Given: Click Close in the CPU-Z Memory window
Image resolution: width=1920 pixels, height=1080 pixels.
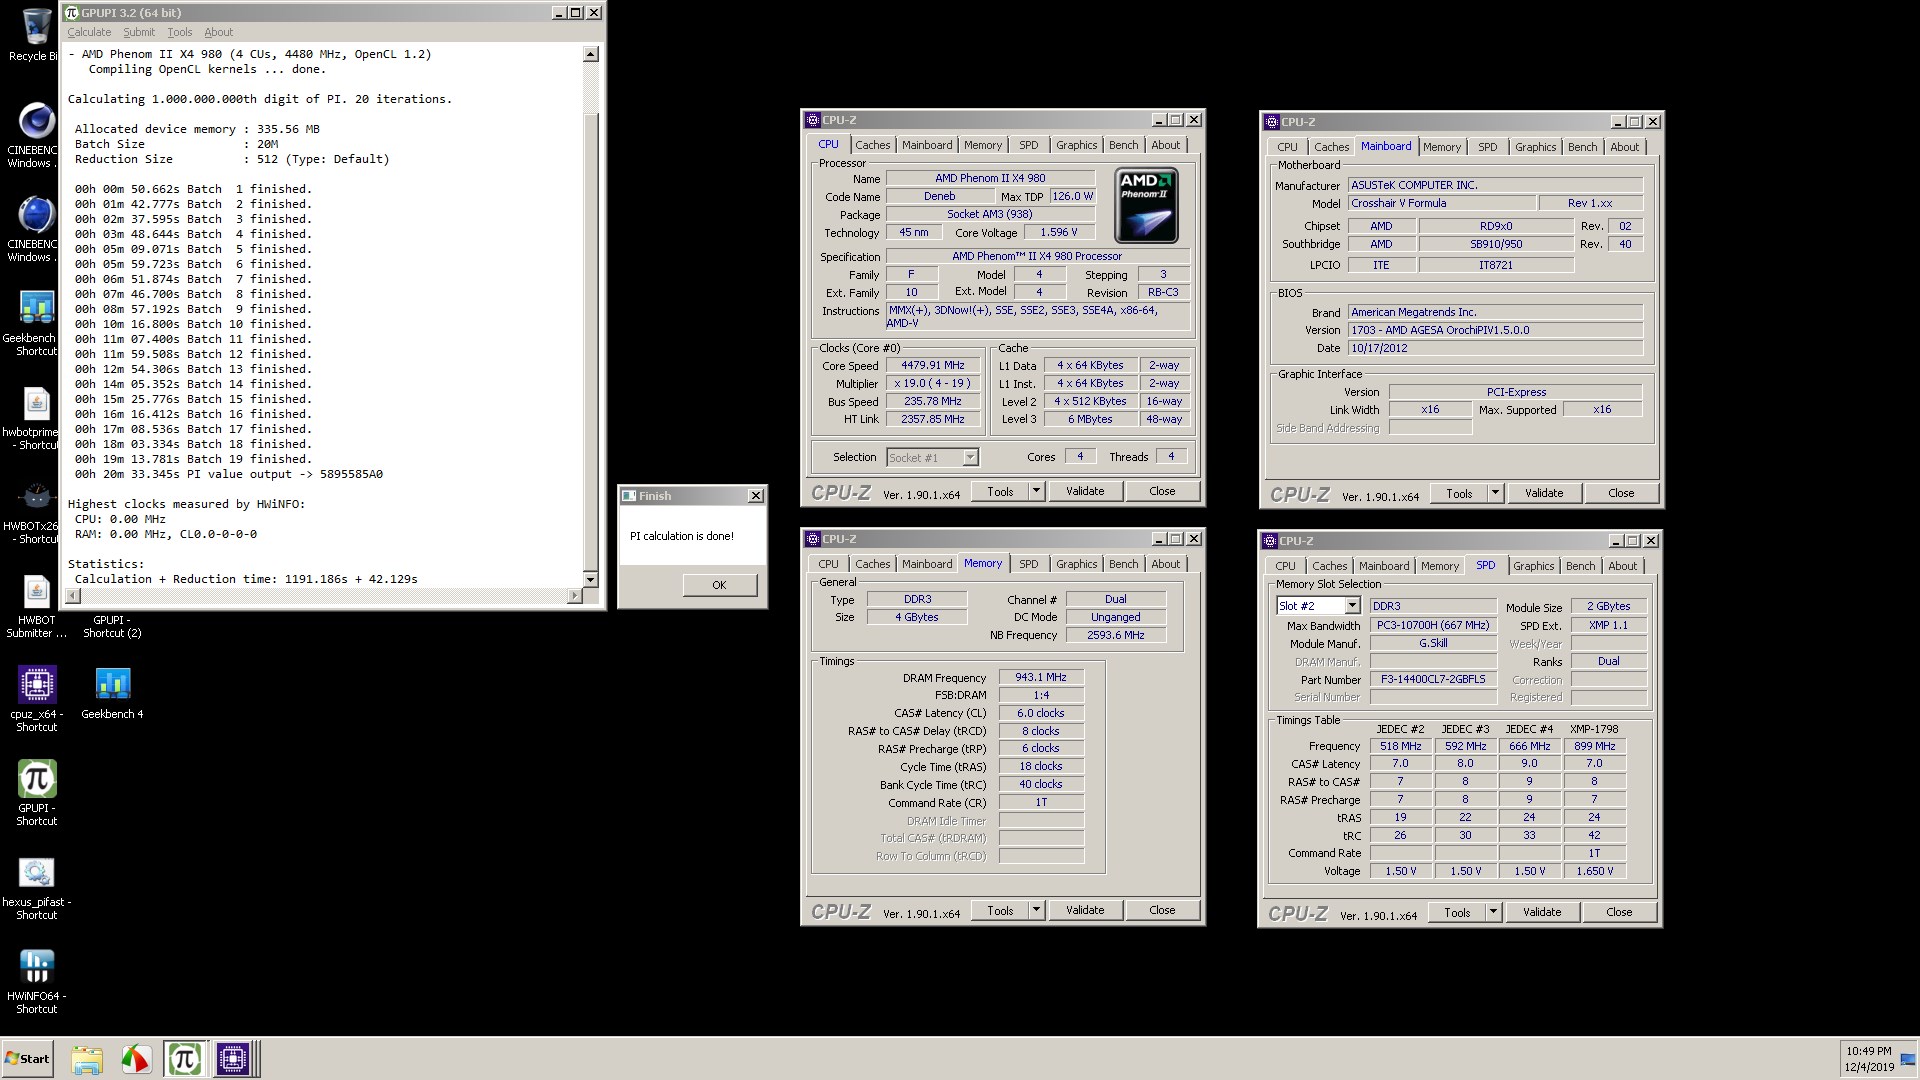Looking at the screenshot, I should coord(1162,910).
